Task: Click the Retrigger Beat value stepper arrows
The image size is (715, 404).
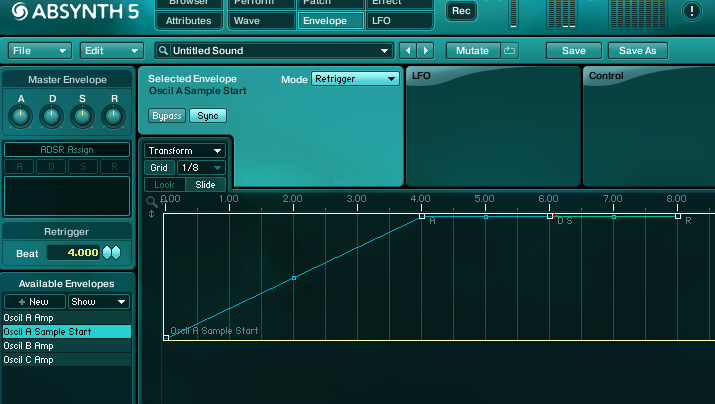Action: tap(112, 252)
